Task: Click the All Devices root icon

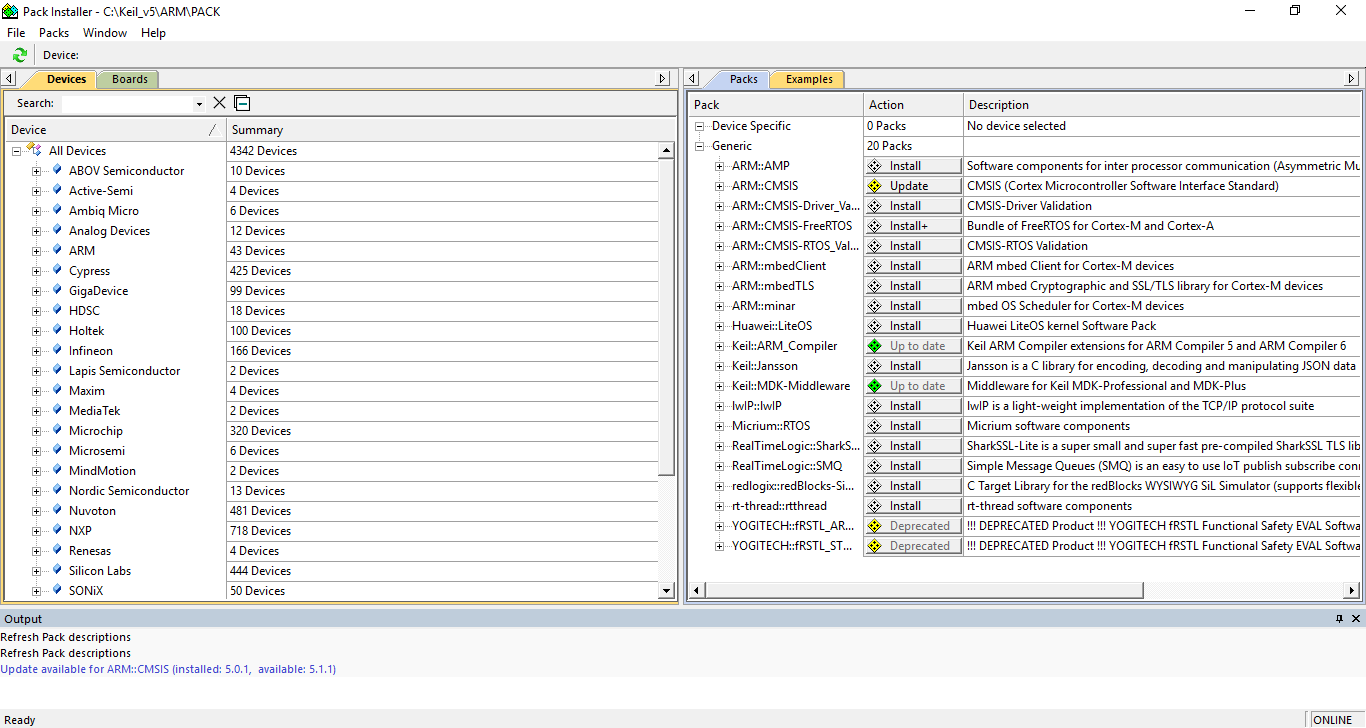Action: (x=34, y=150)
